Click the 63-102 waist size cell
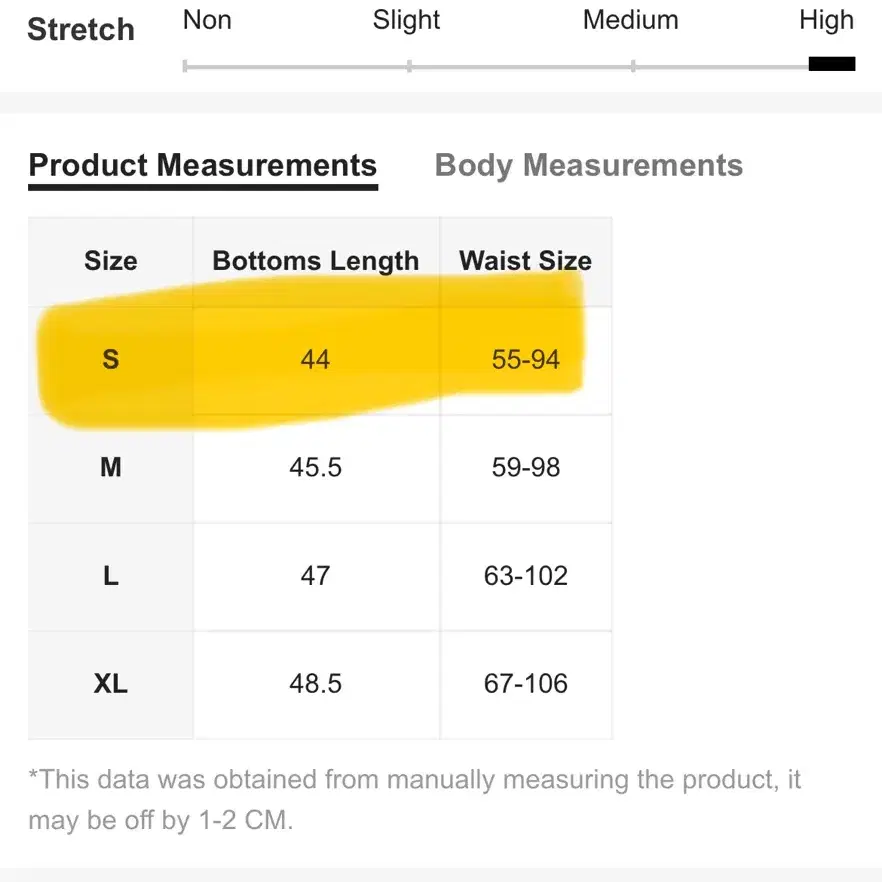882x882 pixels. pyautogui.click(x=525, y=577)
